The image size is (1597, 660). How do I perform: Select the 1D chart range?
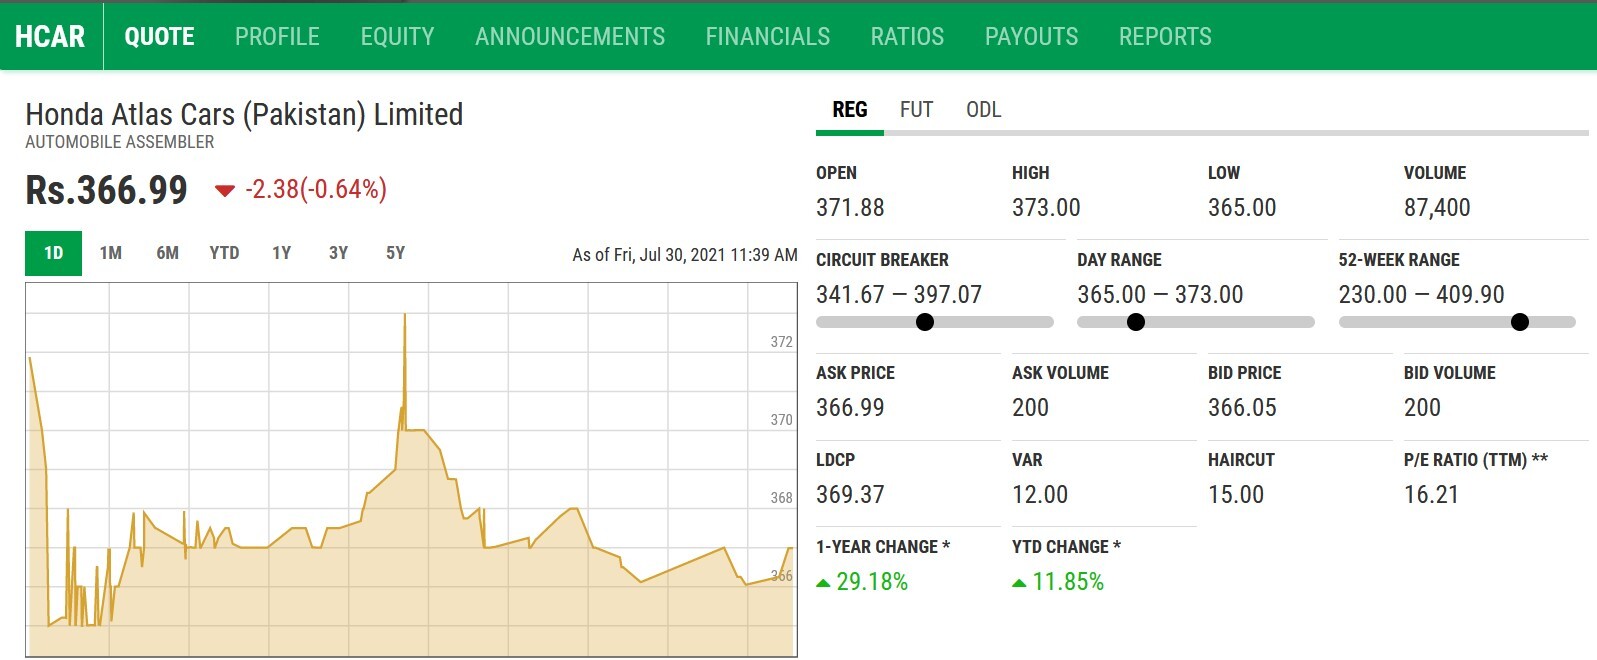coord(54,253)
